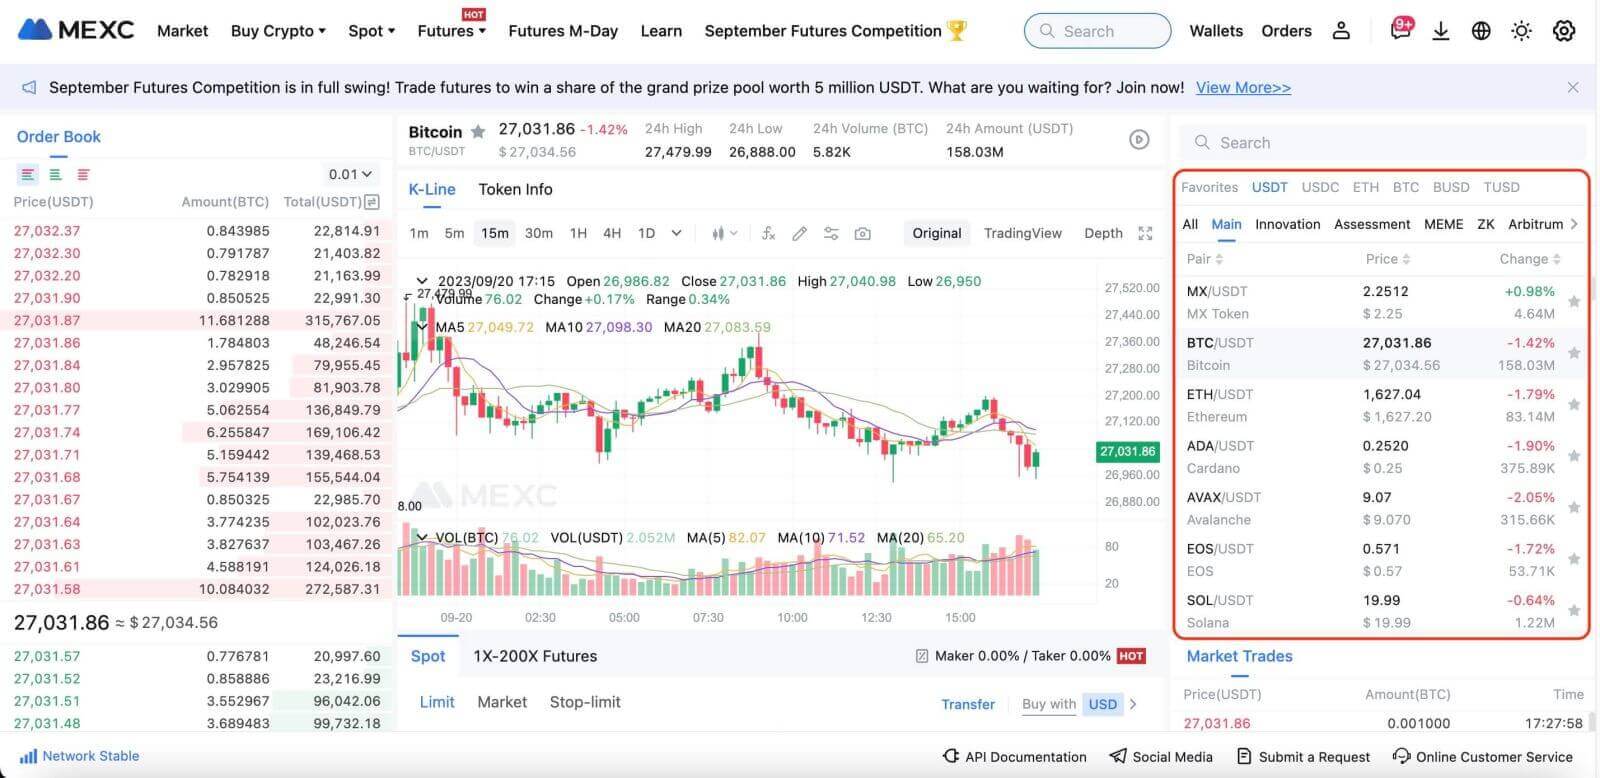Open September Futures Competition page
Viewport: 1600px width, 778px height.
835,31
